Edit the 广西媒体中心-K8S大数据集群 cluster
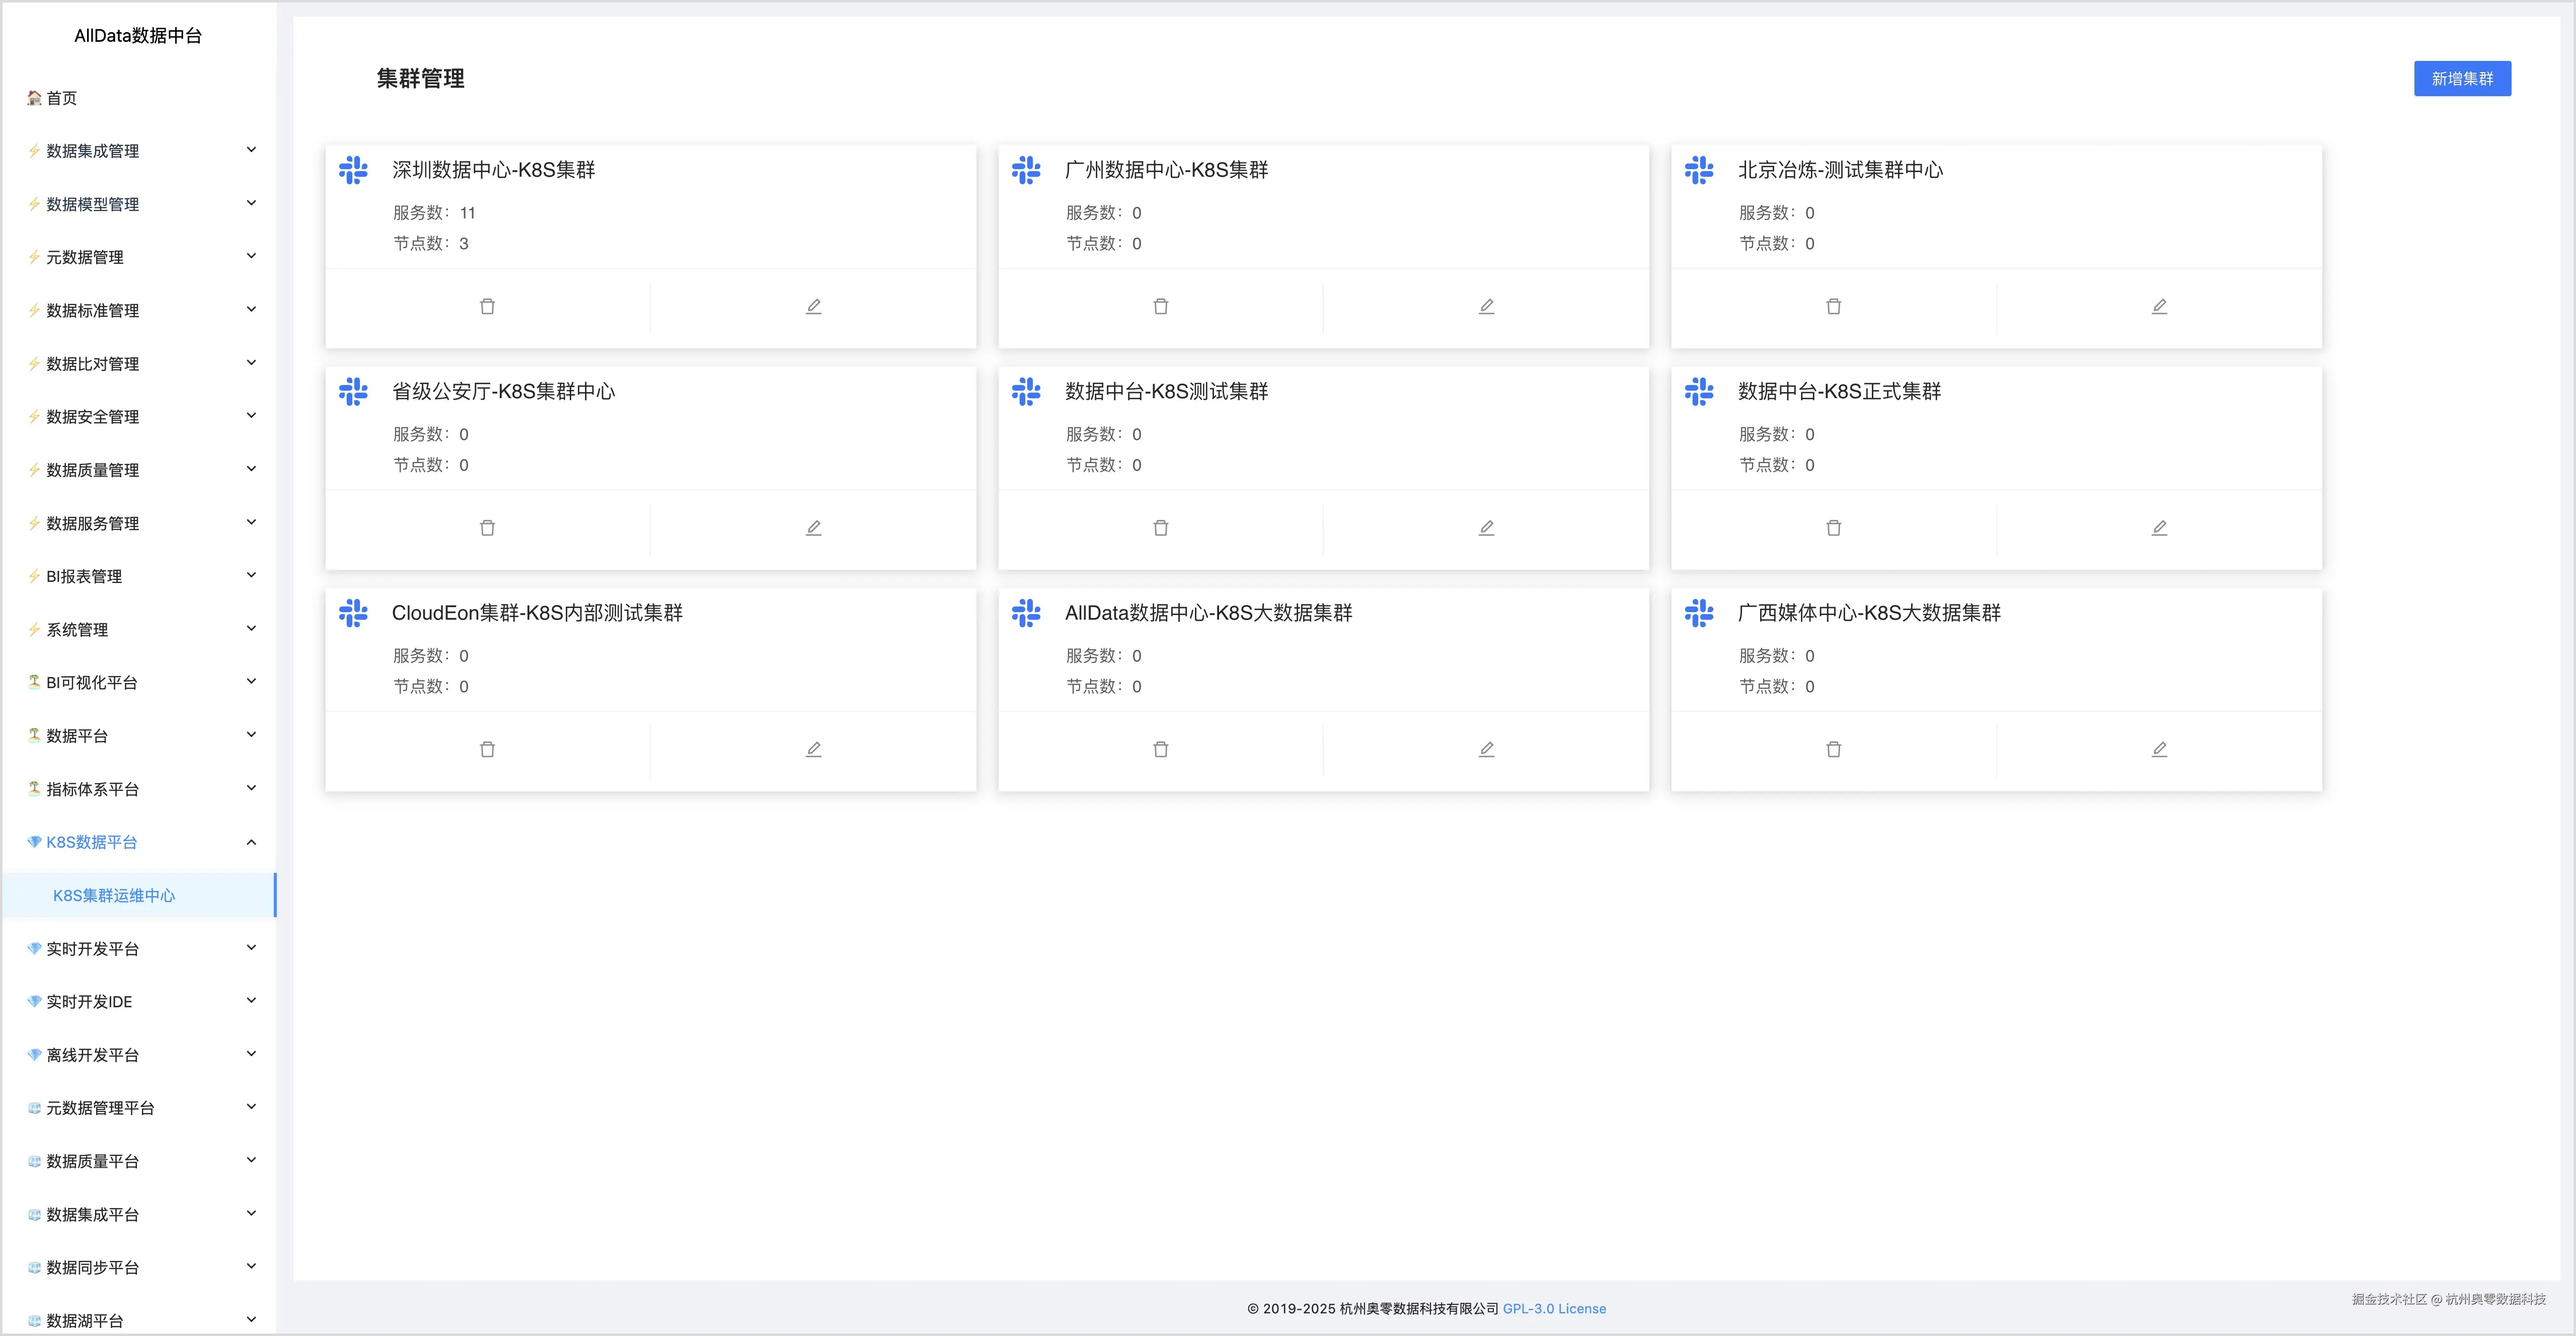 2159,749
